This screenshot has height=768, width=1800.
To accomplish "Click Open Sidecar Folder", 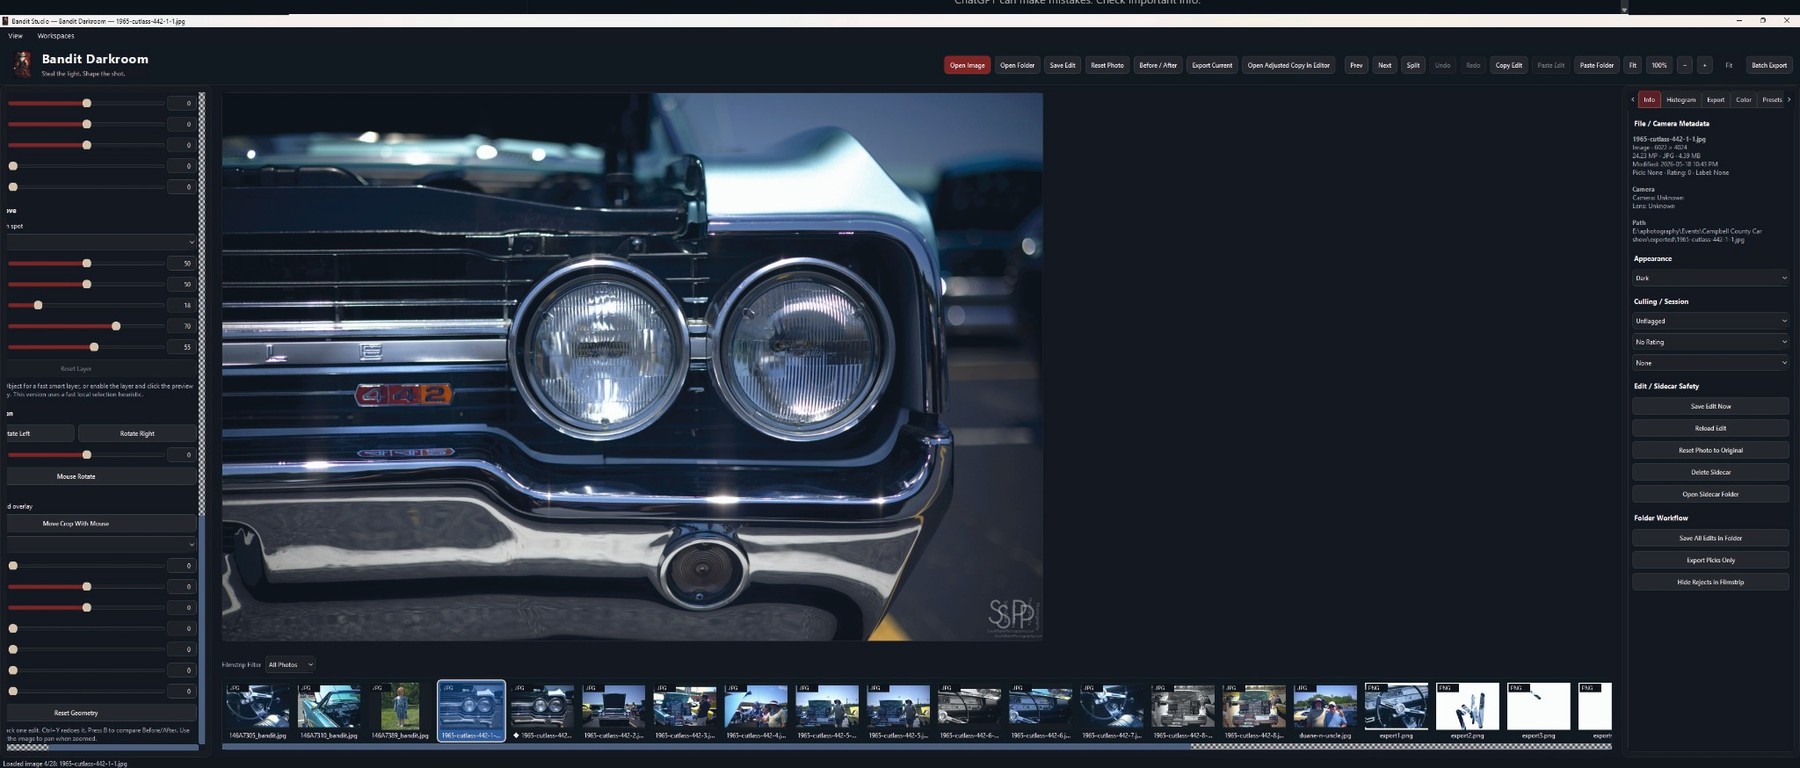I will [1711, 494].
